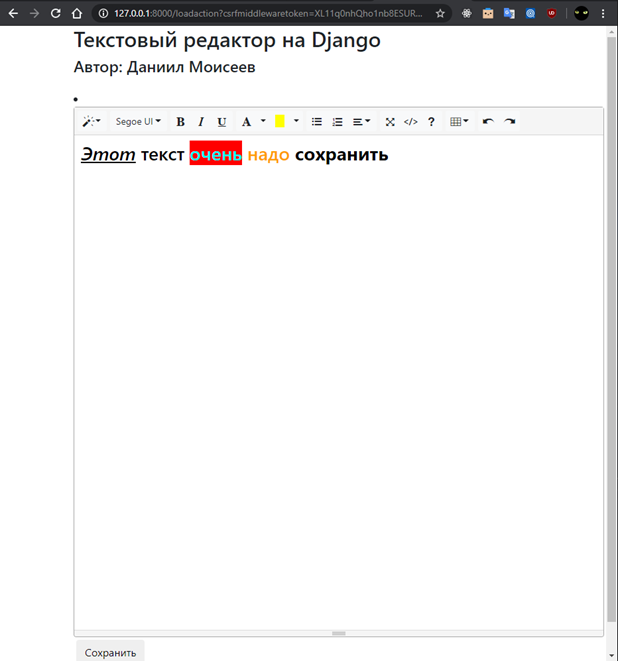Image resolution: width=618 pixels, height=661 pixels.
Task: Click scrollbar down arrow
Action: [x=611, y=656]
